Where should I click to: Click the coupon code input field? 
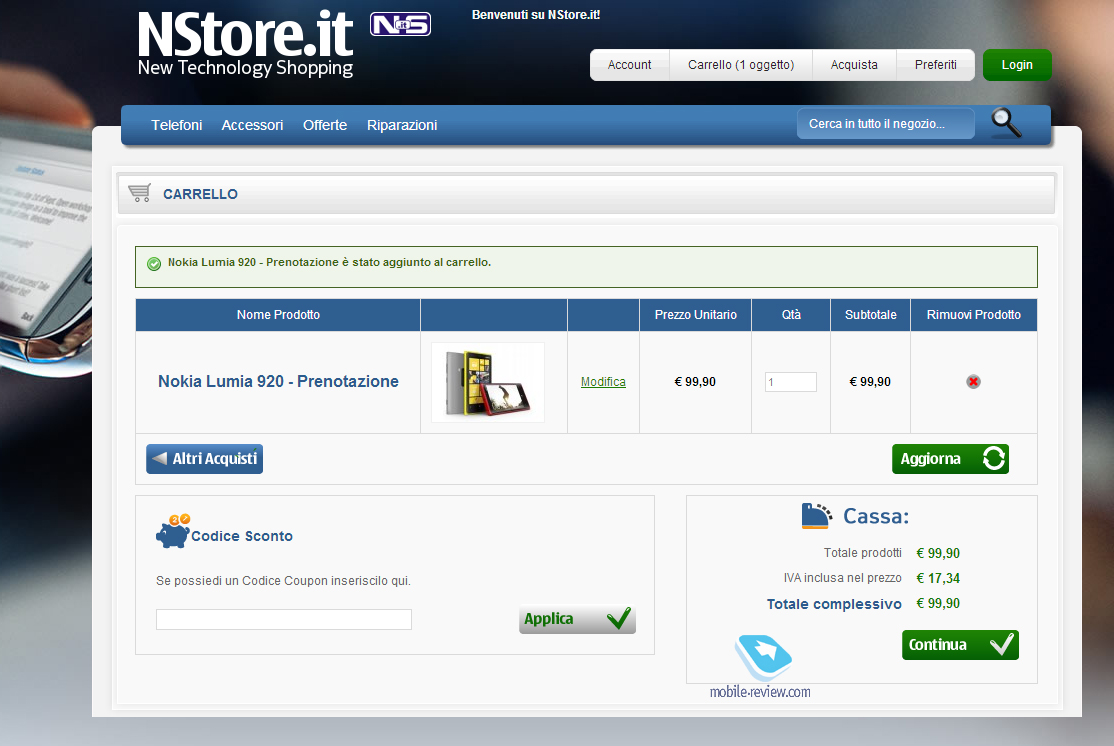tap(283, 620)
